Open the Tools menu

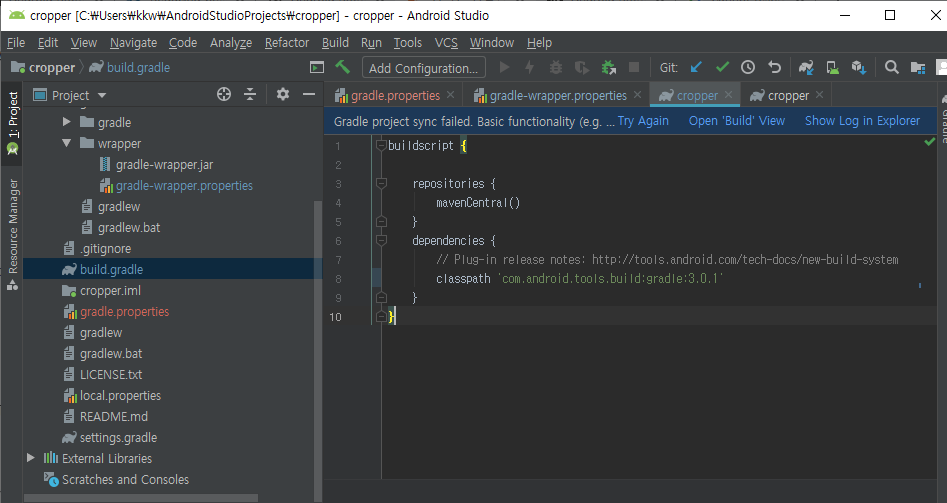(408, 42)
